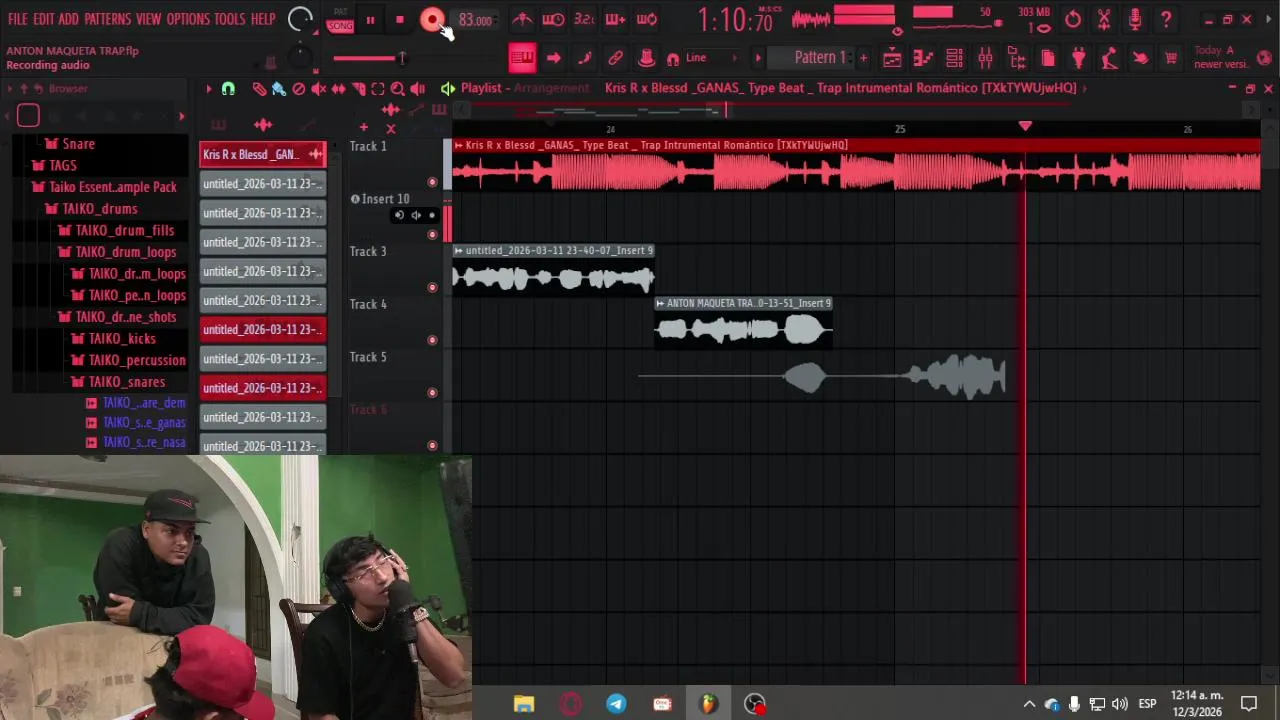This screenshot has height=720, width=1280.
Task: Toggle the metronome icon
Action: [x=522, y=19]
